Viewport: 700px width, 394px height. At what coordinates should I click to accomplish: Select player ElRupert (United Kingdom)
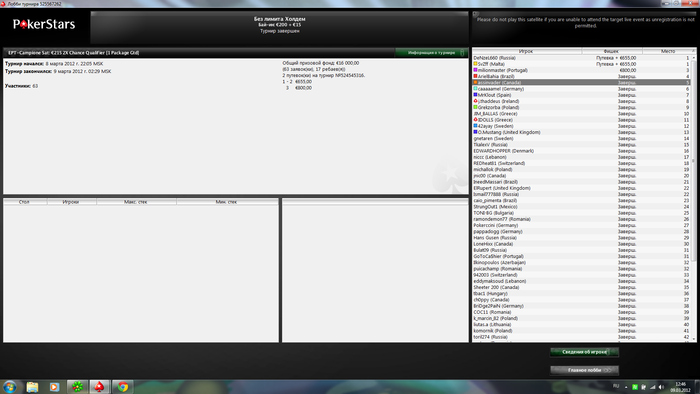tap(582, 188)
